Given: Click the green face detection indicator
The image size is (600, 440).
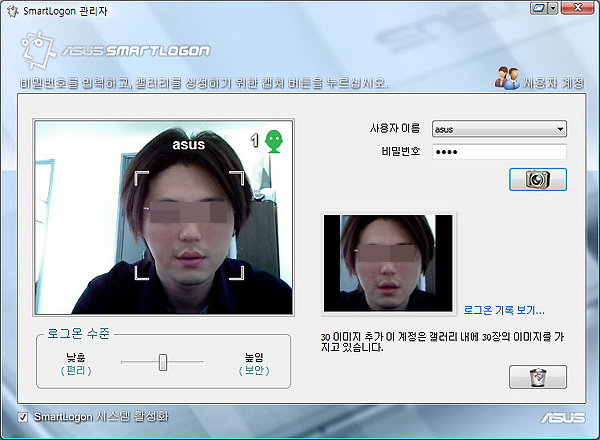Looking at the screenshot, I should [274, 141].
